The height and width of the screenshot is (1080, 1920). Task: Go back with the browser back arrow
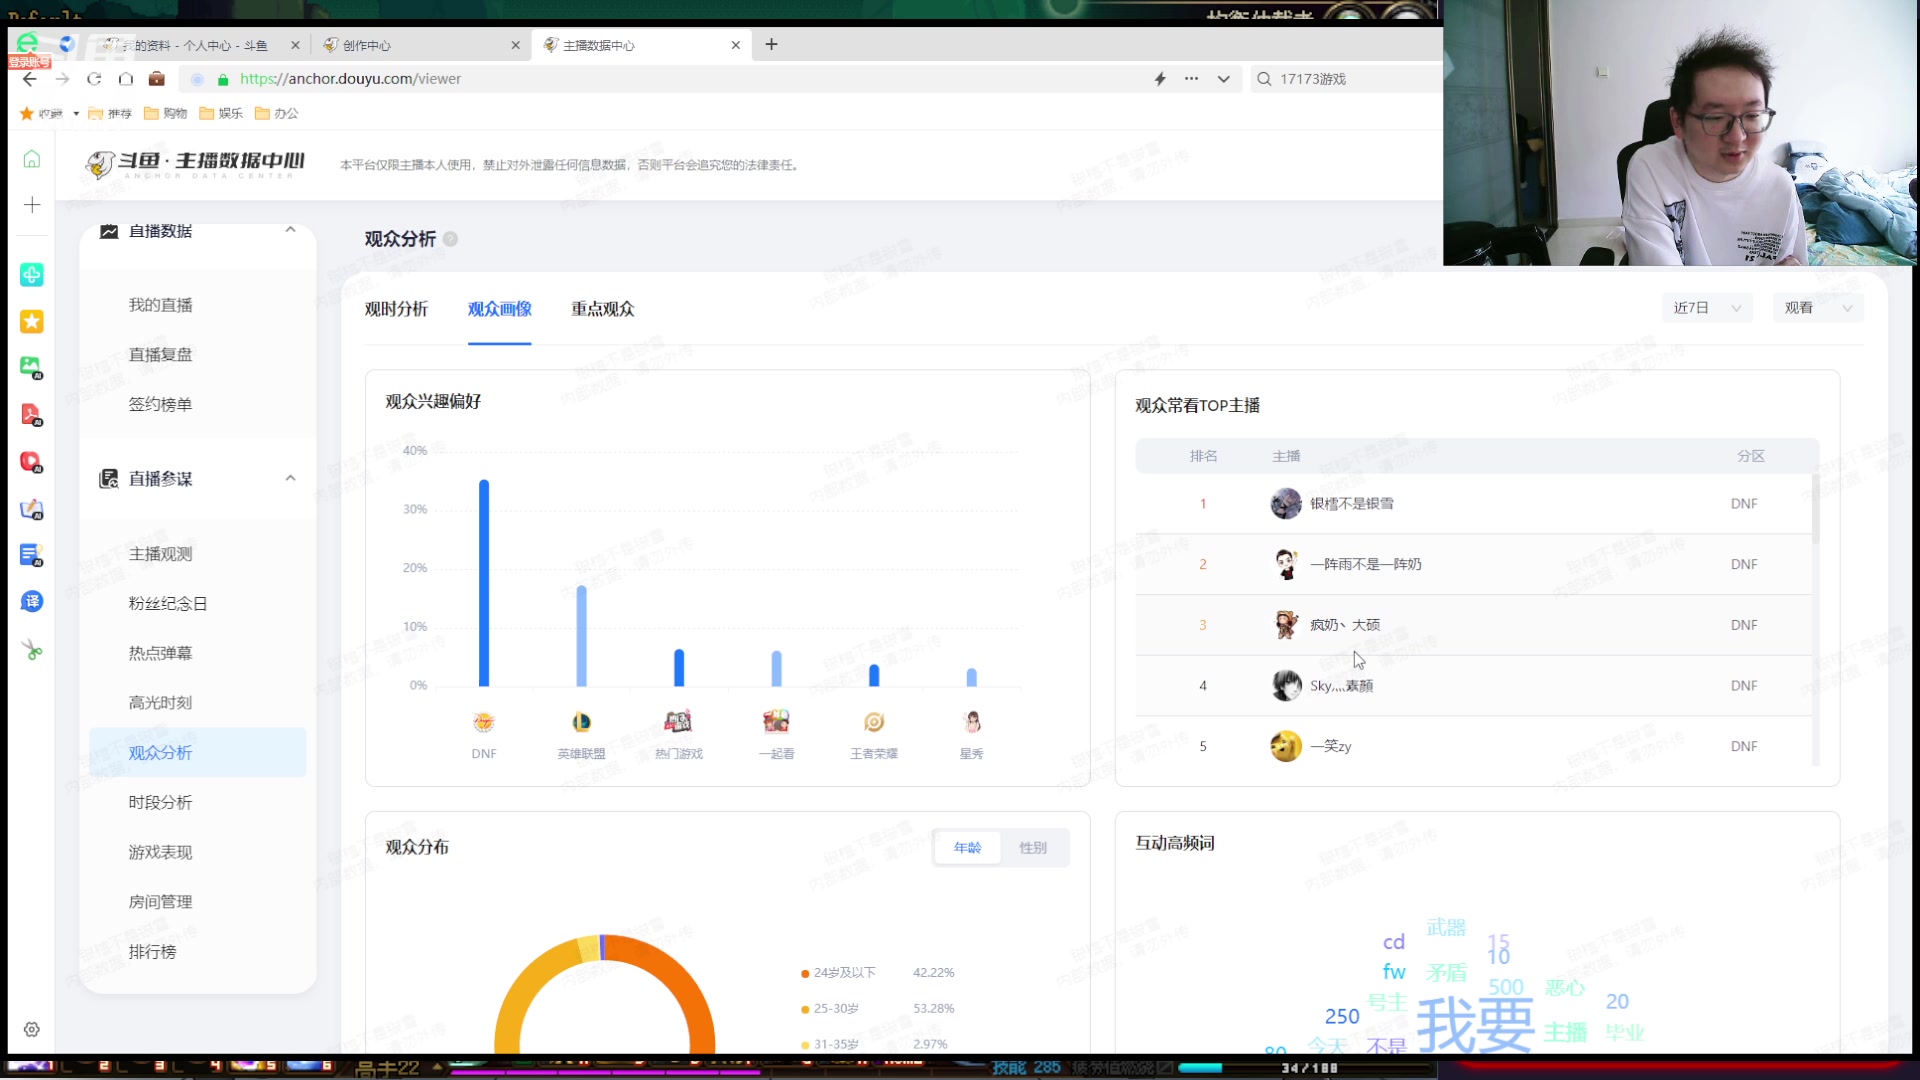[30, 79]
